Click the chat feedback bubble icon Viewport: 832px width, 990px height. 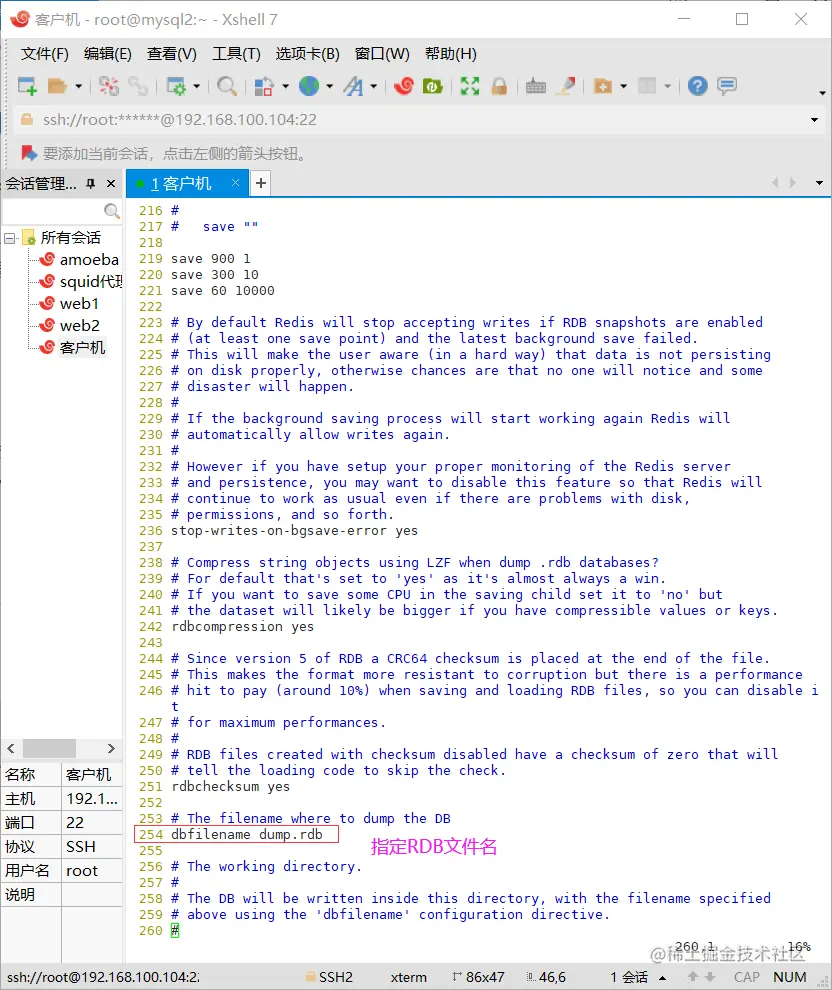click(727, 86)
